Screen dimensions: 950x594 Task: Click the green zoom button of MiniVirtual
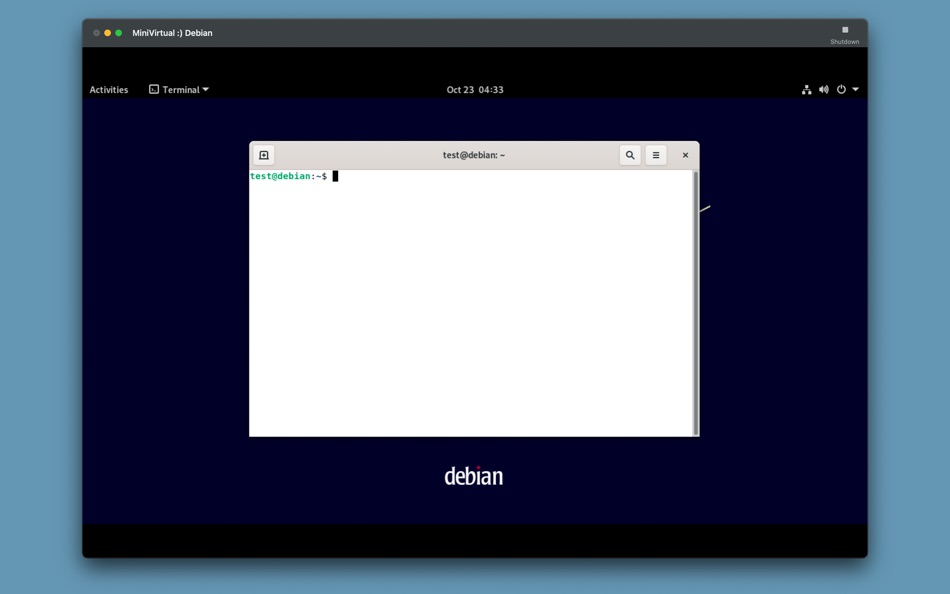(119, 33)
